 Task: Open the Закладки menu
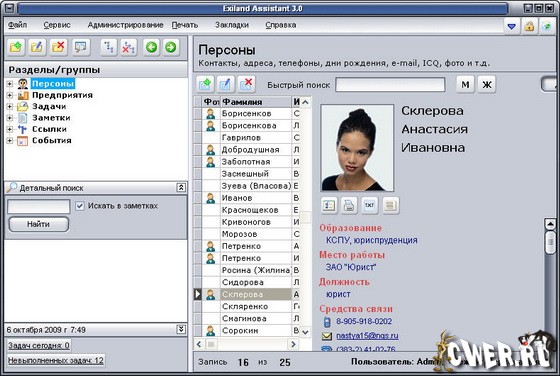pyautogui.click(x=232, y=25)
